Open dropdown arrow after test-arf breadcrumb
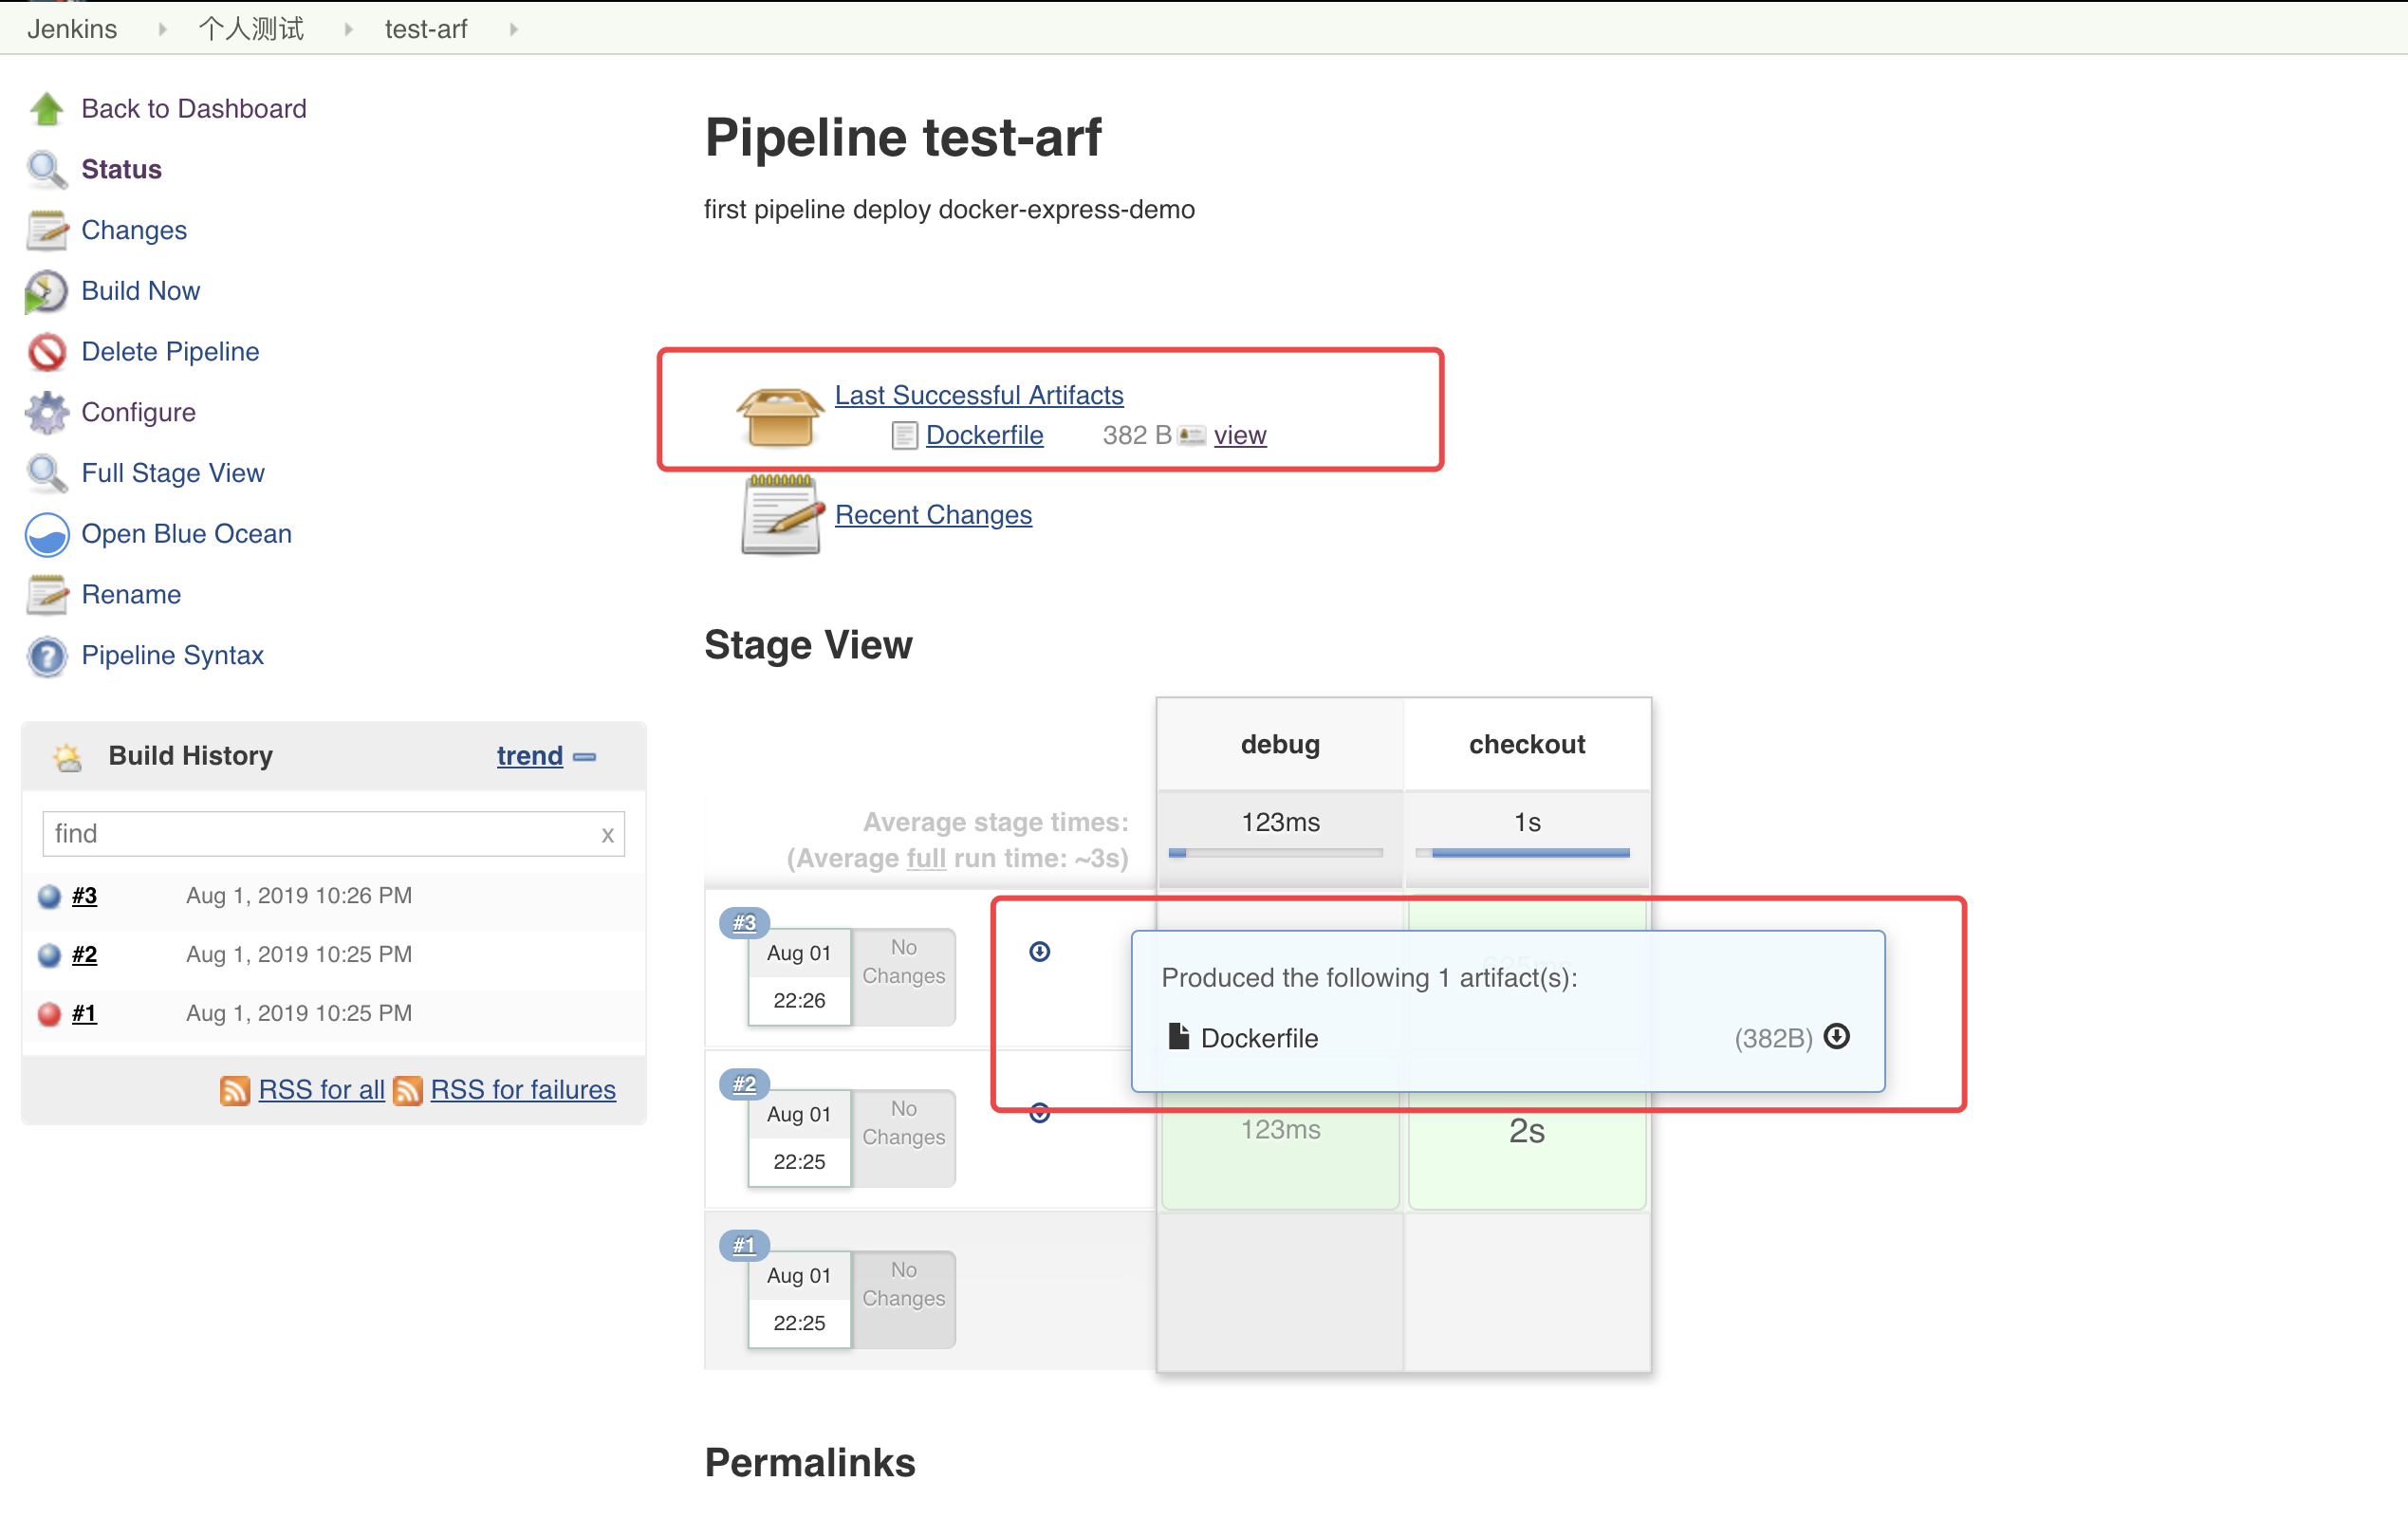 click(514, 29)
